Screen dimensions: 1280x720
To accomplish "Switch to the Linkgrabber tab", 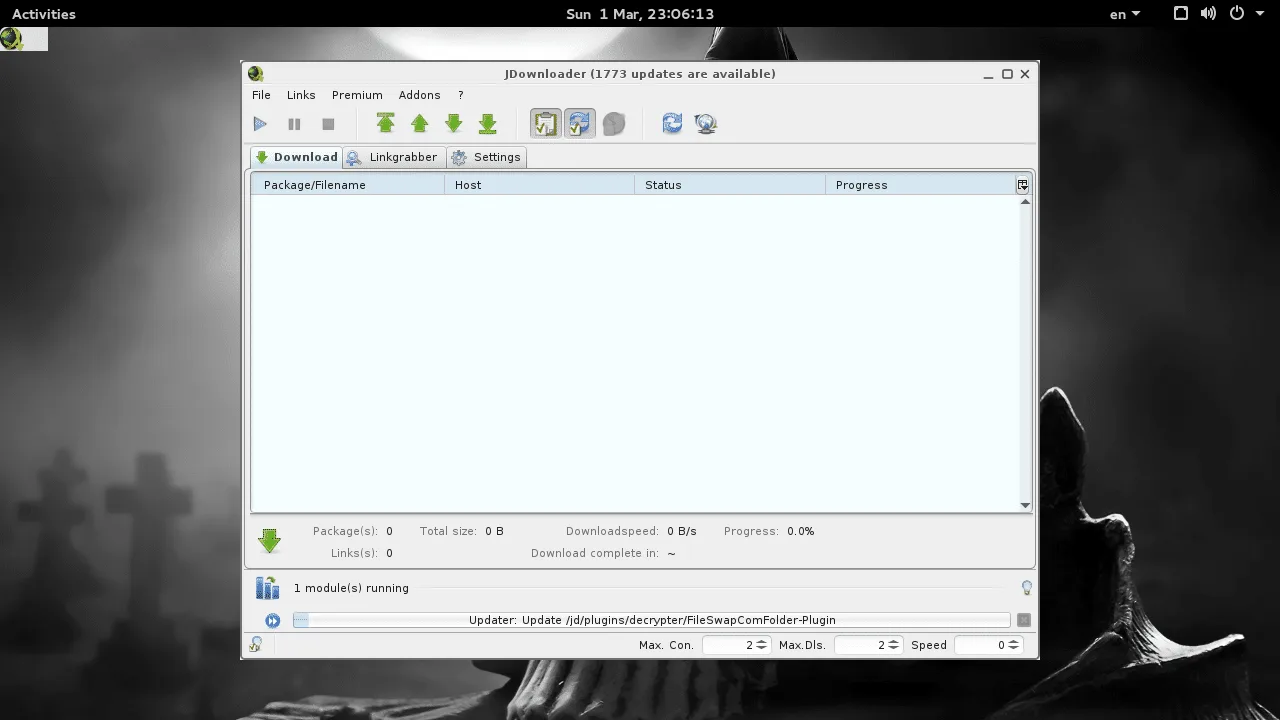I will tap(392, 157).
